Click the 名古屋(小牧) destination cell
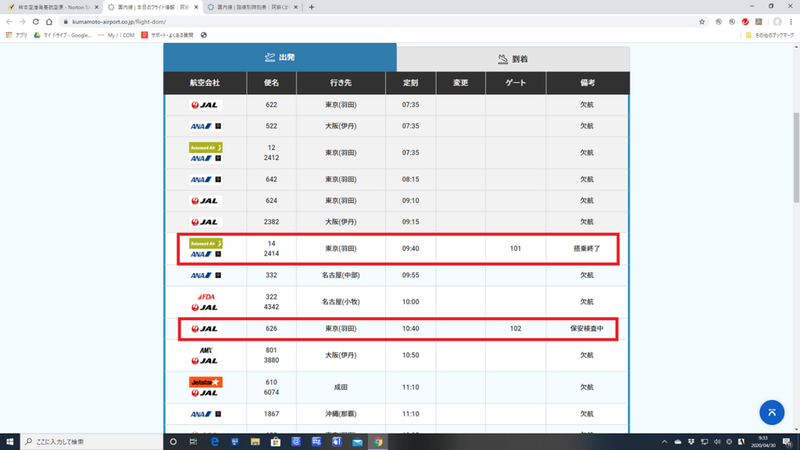800x450 pixels. pos(341,302)
